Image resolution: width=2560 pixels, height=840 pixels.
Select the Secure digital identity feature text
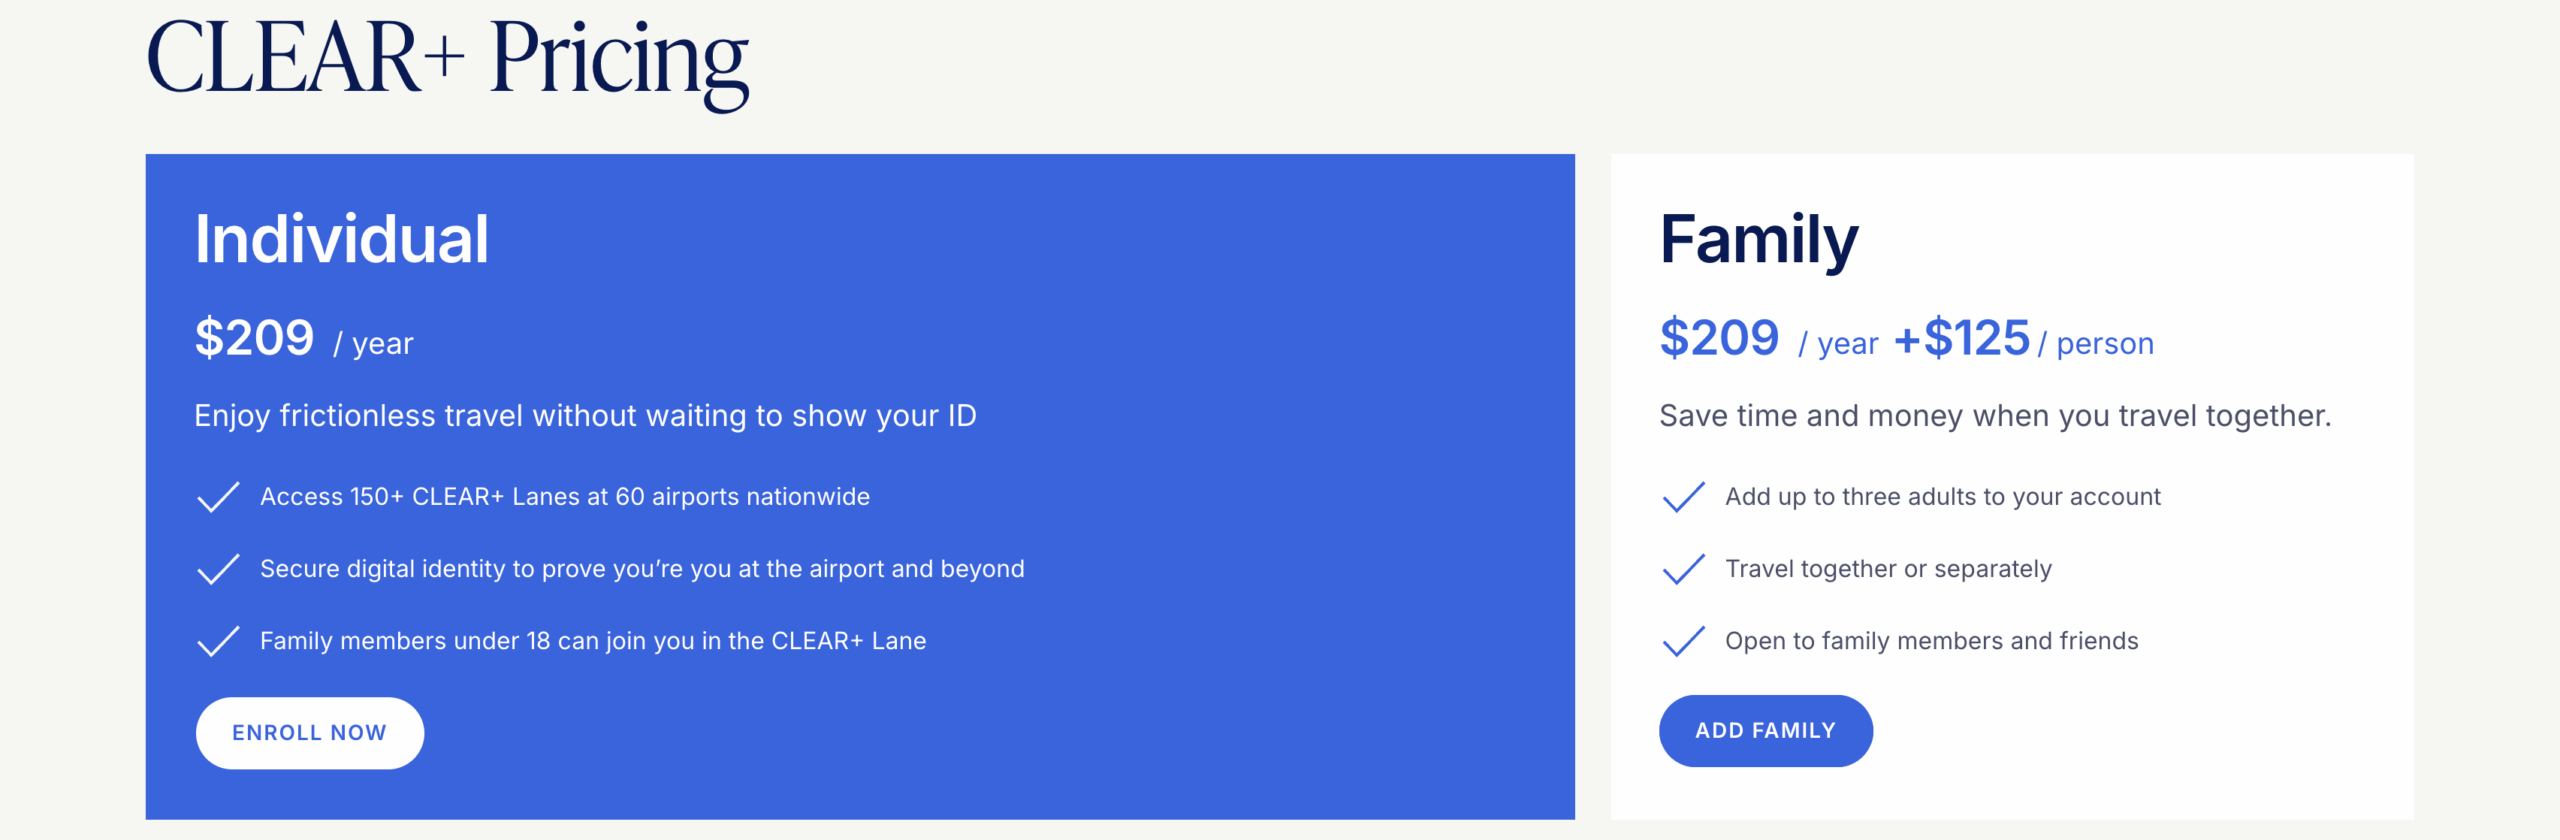[x=642, y=569]
